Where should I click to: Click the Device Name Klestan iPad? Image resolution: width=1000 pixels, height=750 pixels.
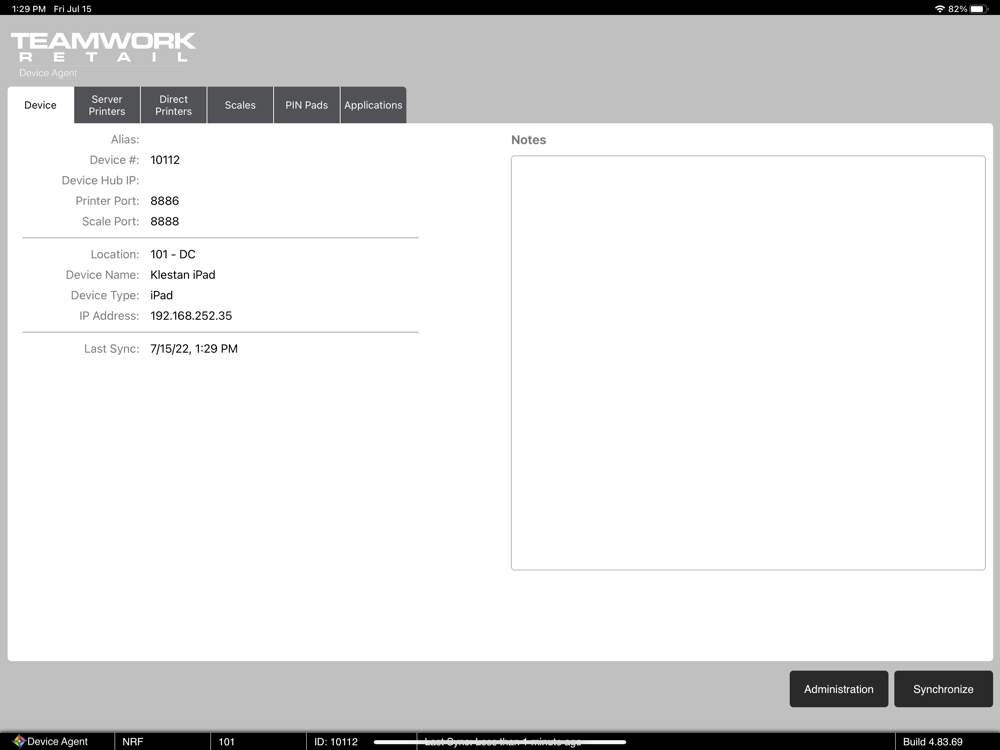(183, 275)
